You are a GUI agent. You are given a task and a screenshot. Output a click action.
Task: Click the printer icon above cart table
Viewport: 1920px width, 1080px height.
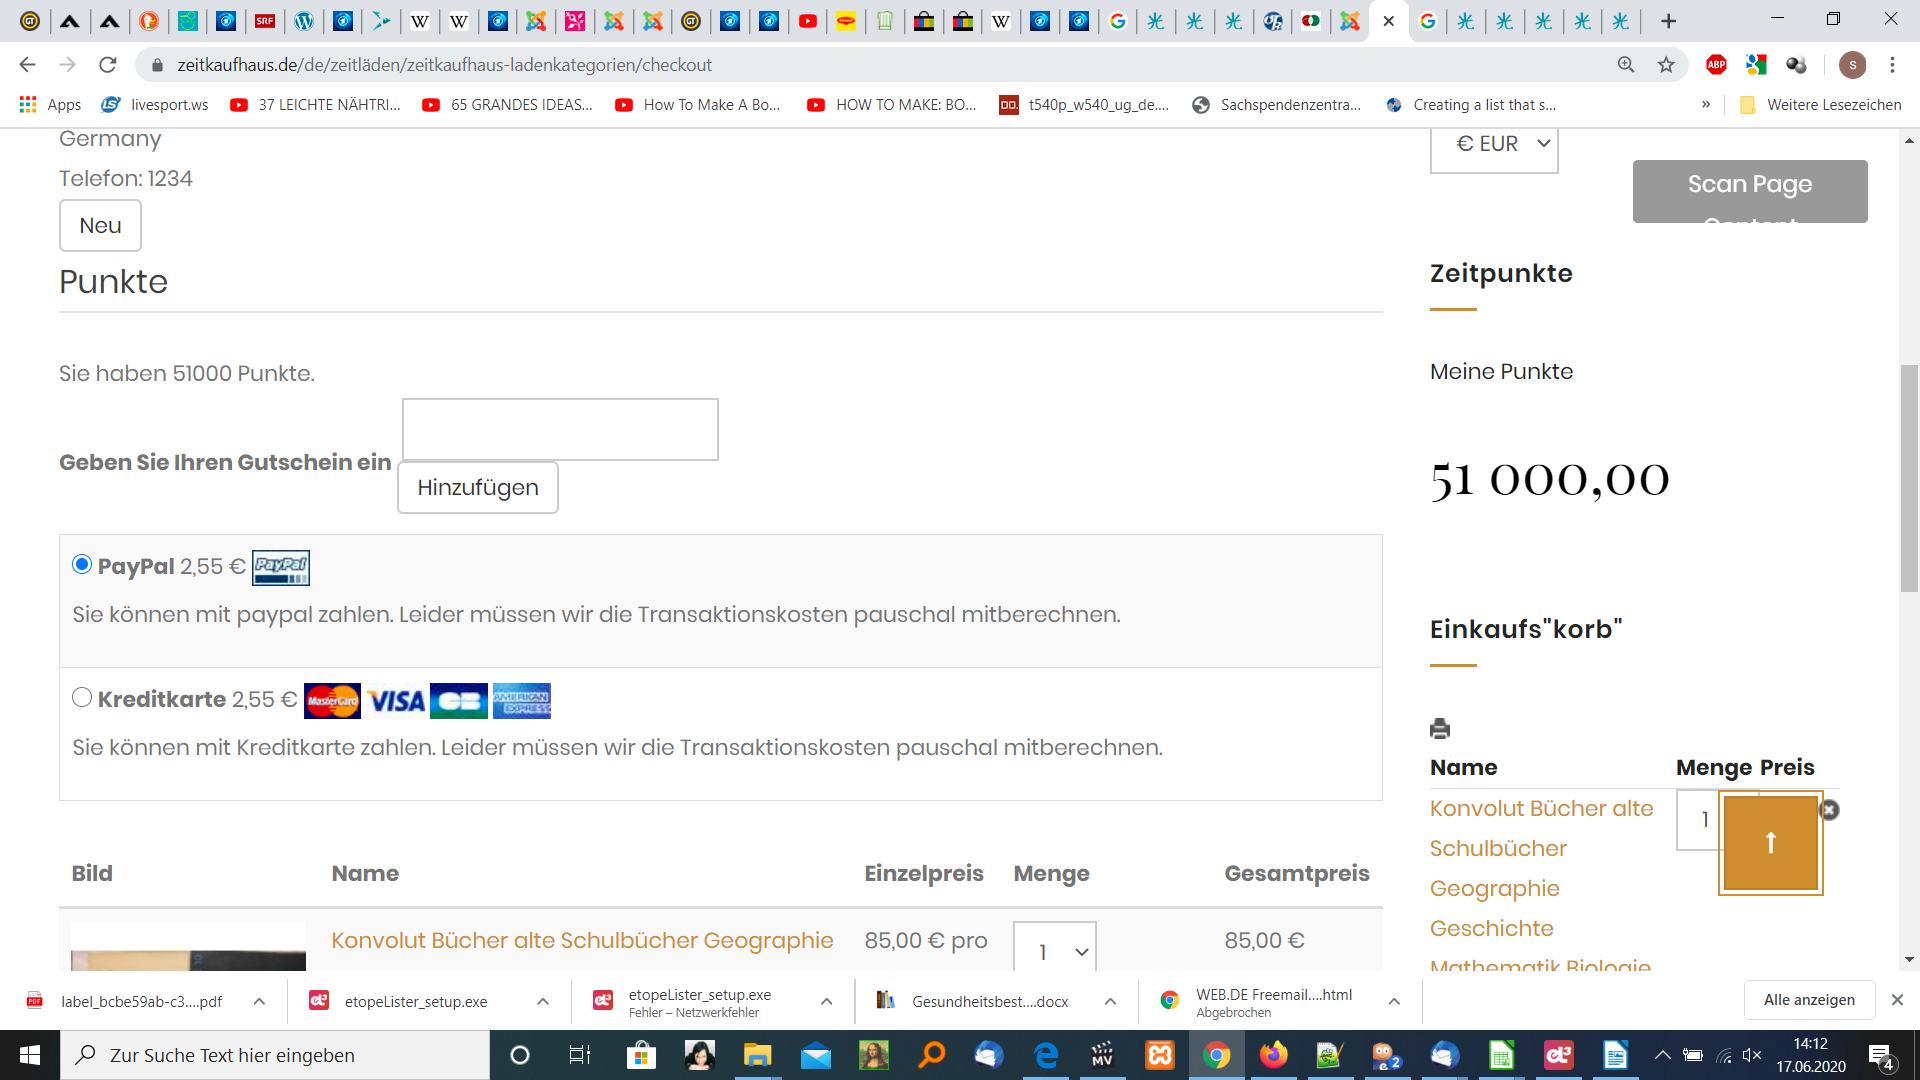1440,729
